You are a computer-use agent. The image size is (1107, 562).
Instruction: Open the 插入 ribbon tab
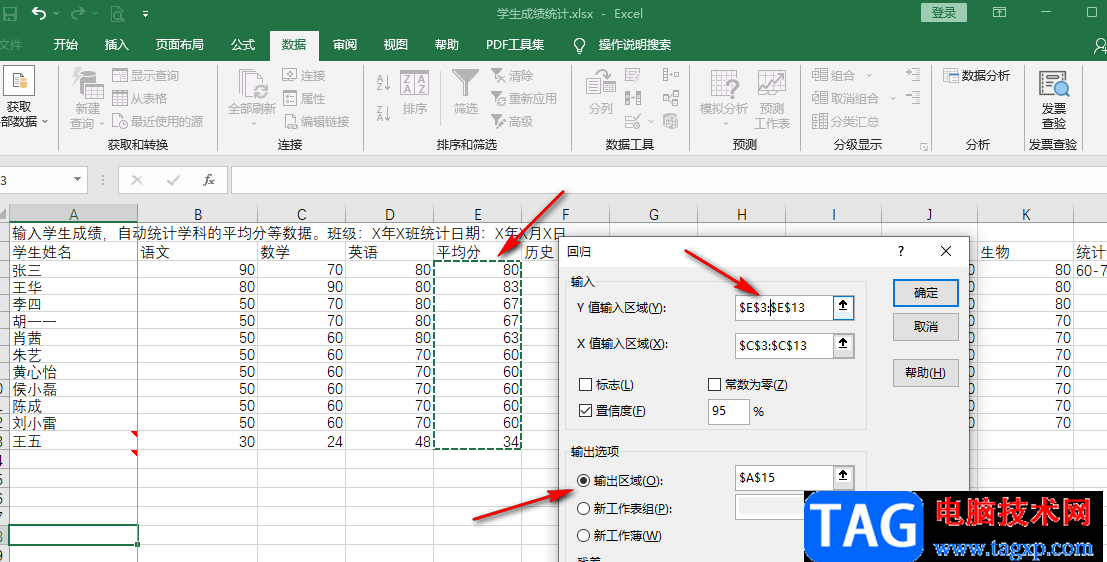116,44
